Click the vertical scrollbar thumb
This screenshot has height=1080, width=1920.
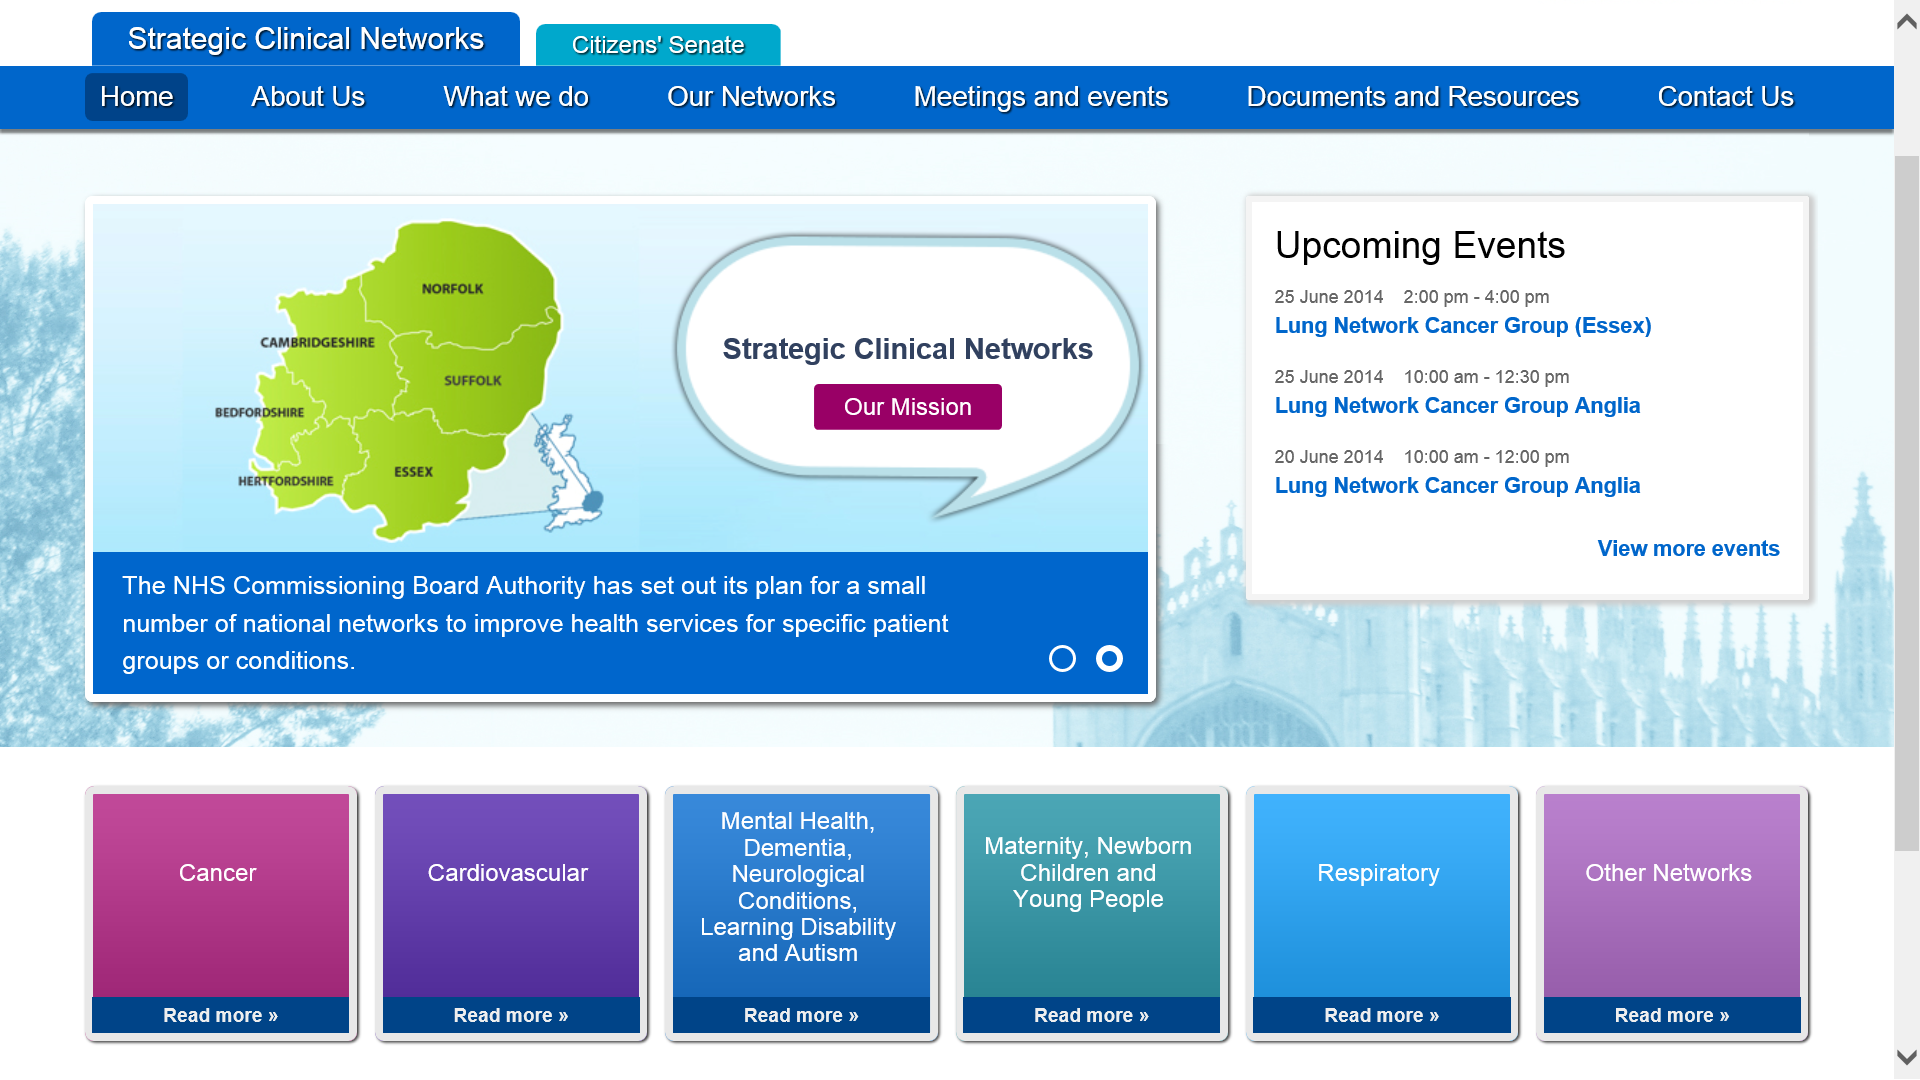(1907, 503)
